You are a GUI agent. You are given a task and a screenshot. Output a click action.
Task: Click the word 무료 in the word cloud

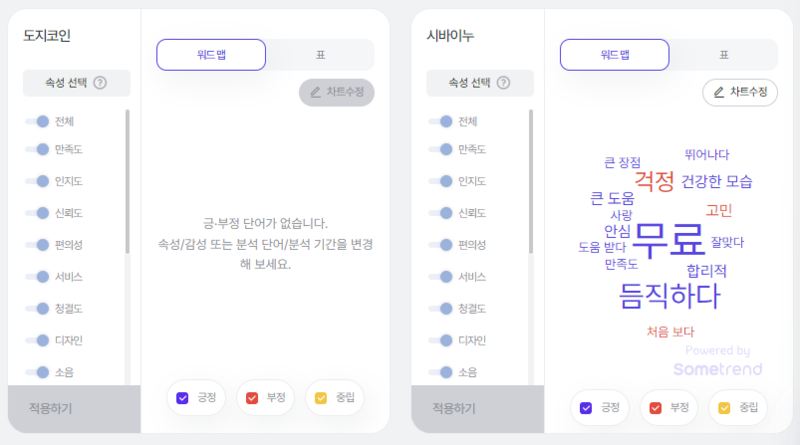pyautogui.click(x=668, y=239)
